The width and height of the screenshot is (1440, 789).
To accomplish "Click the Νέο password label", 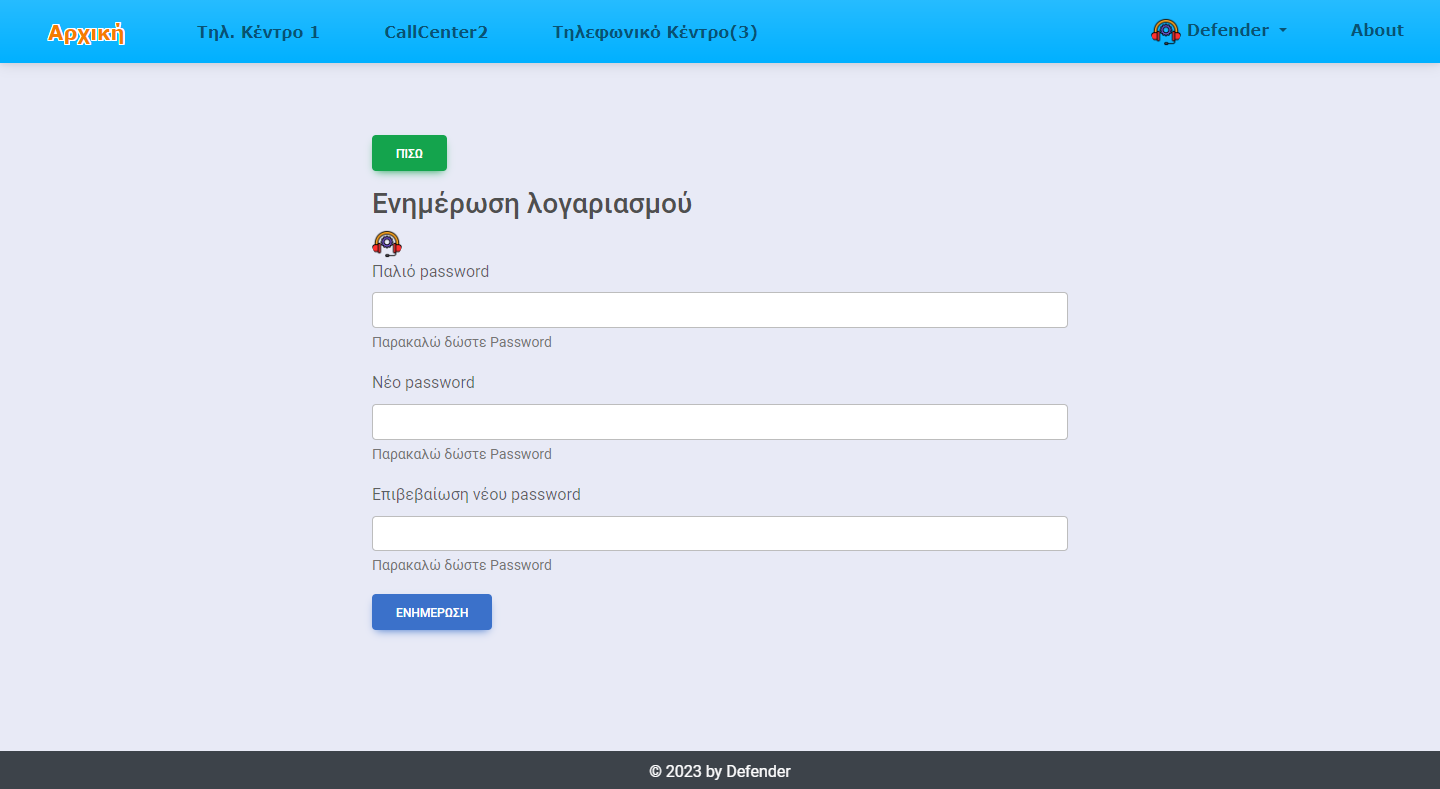I will pos(424,383).
